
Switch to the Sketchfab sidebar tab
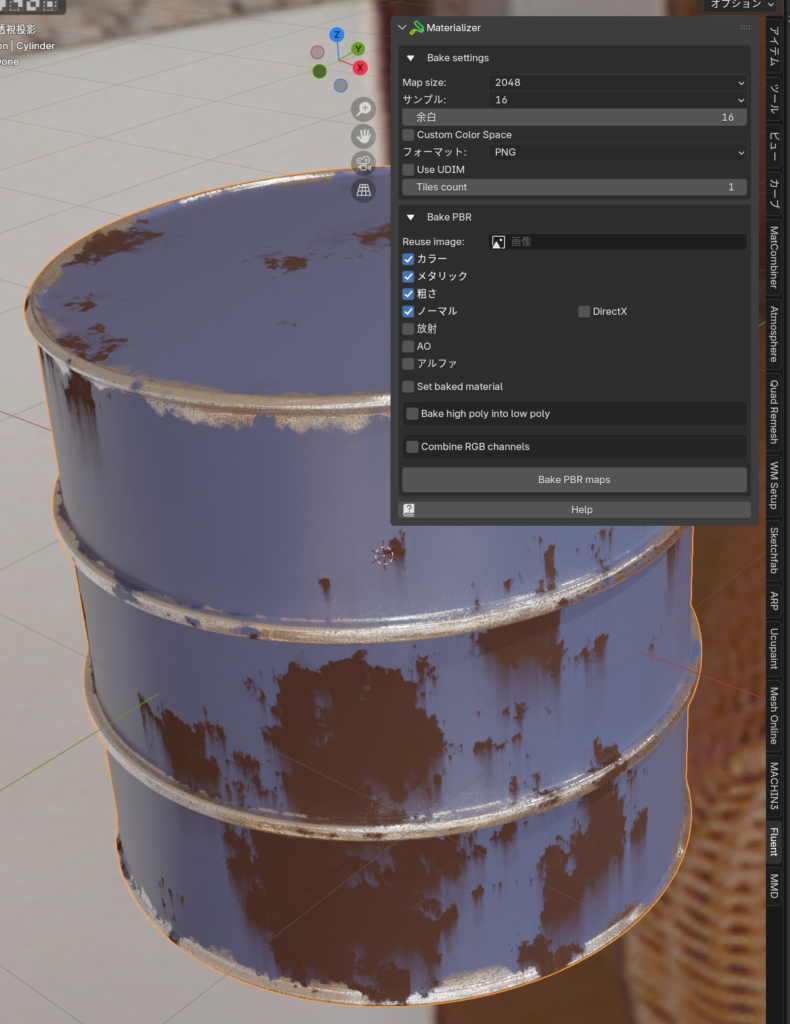774,551
